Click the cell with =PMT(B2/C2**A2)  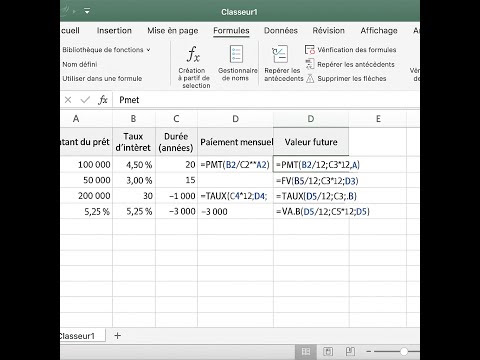click(x=235, y=165)
